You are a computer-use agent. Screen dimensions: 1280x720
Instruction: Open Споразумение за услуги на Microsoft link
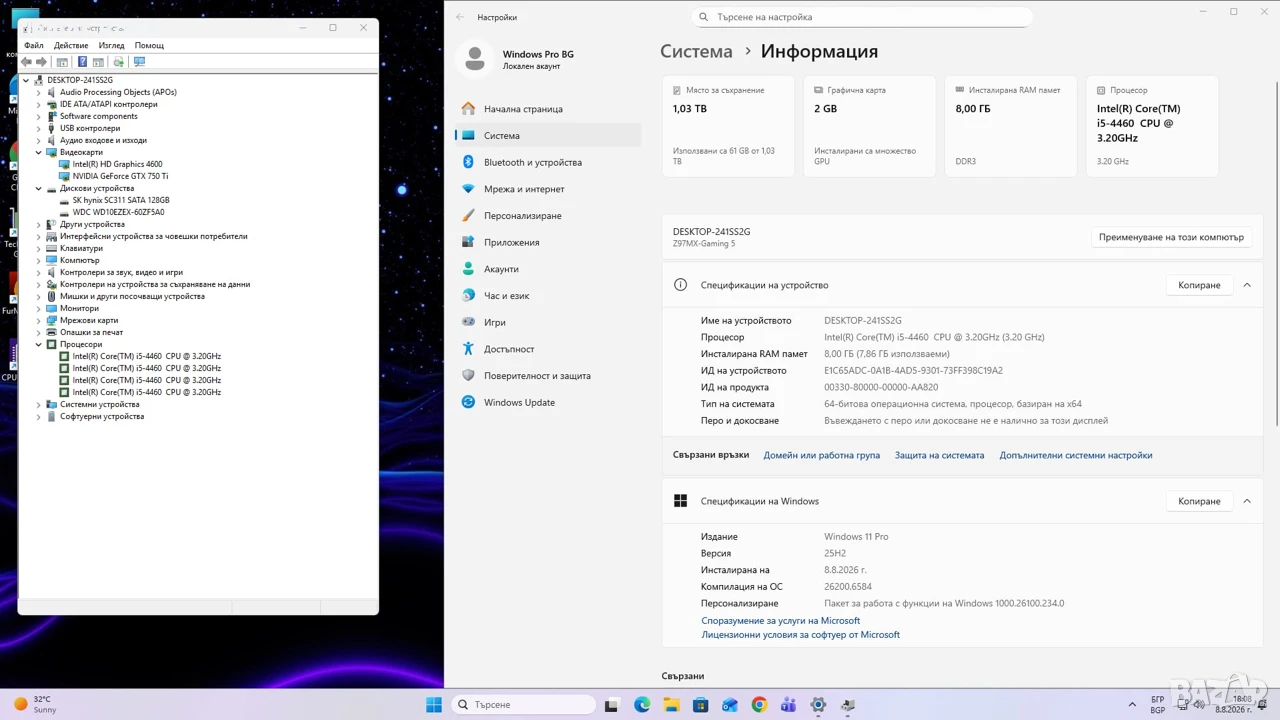pyautogui.click(x=781, y=621)
